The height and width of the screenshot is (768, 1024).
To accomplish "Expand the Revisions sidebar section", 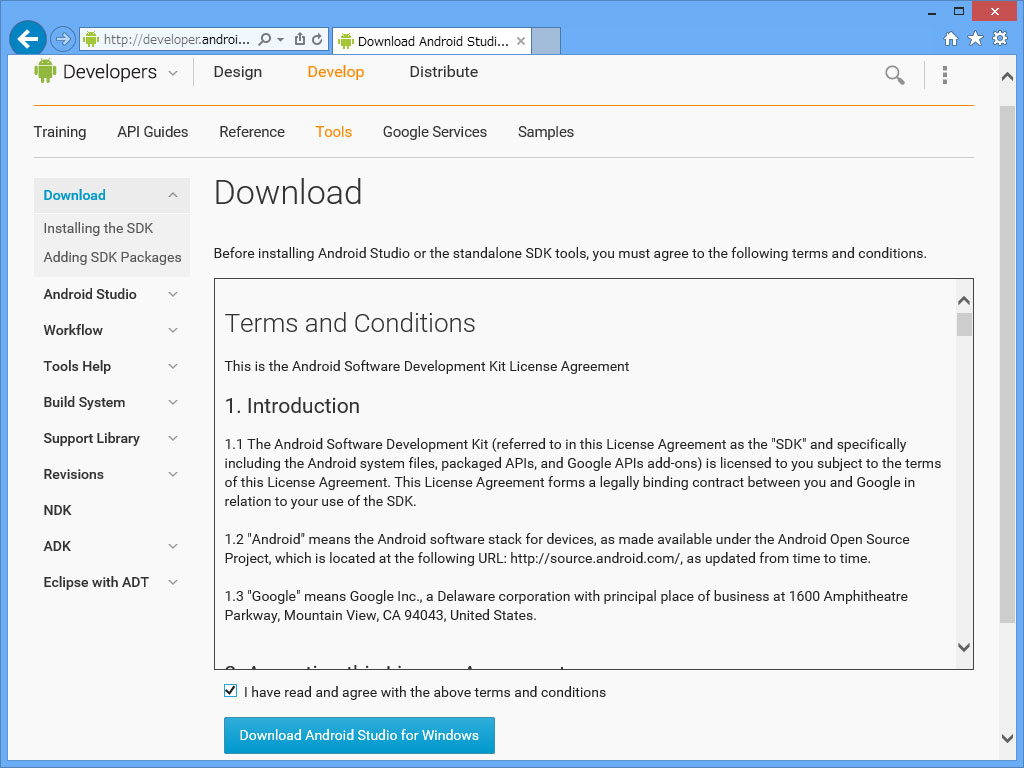I will 173,474.
